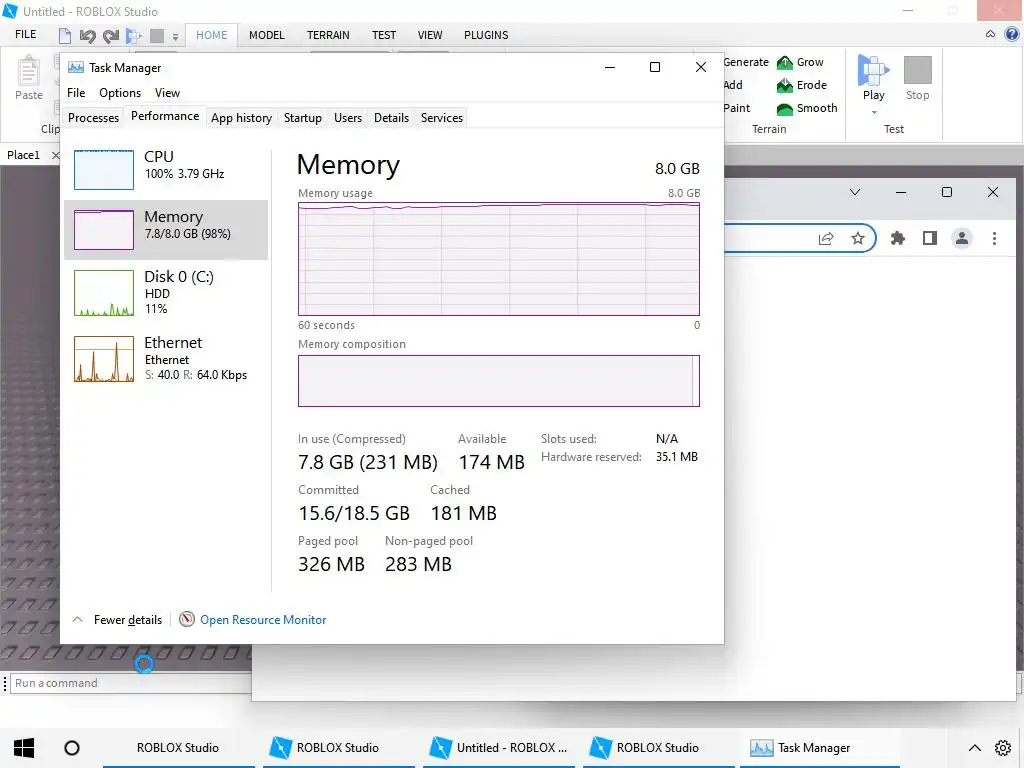This screenshot has height=768, width=1024.
Task: Switch to the MODEL ribbon tab
Action: (266, 35)
